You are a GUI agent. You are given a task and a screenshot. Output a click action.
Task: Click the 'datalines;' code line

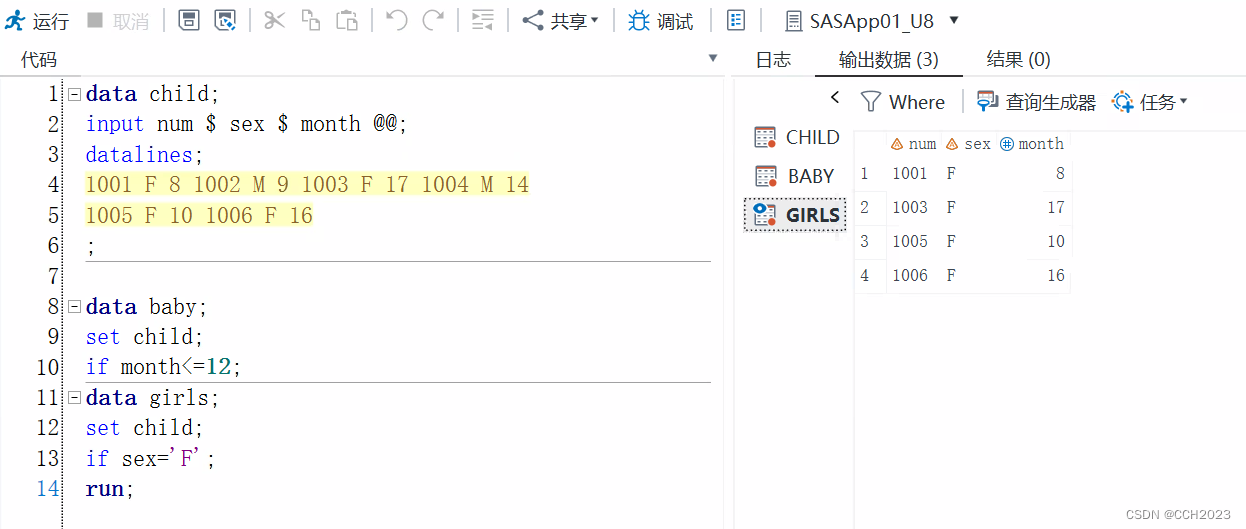144,155
